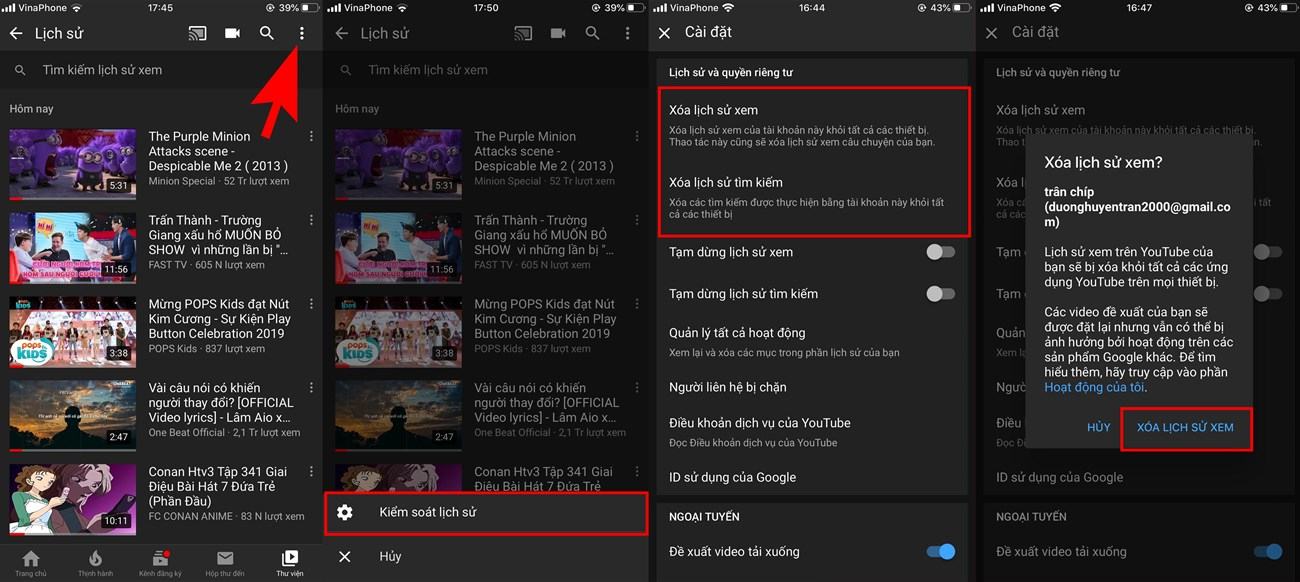This screenshot has height=582, width=1300.
Task: Tap 'Lịch sử và quyền riêng tư' heading, undimmed settings
Action: click(x=730, y=72)
